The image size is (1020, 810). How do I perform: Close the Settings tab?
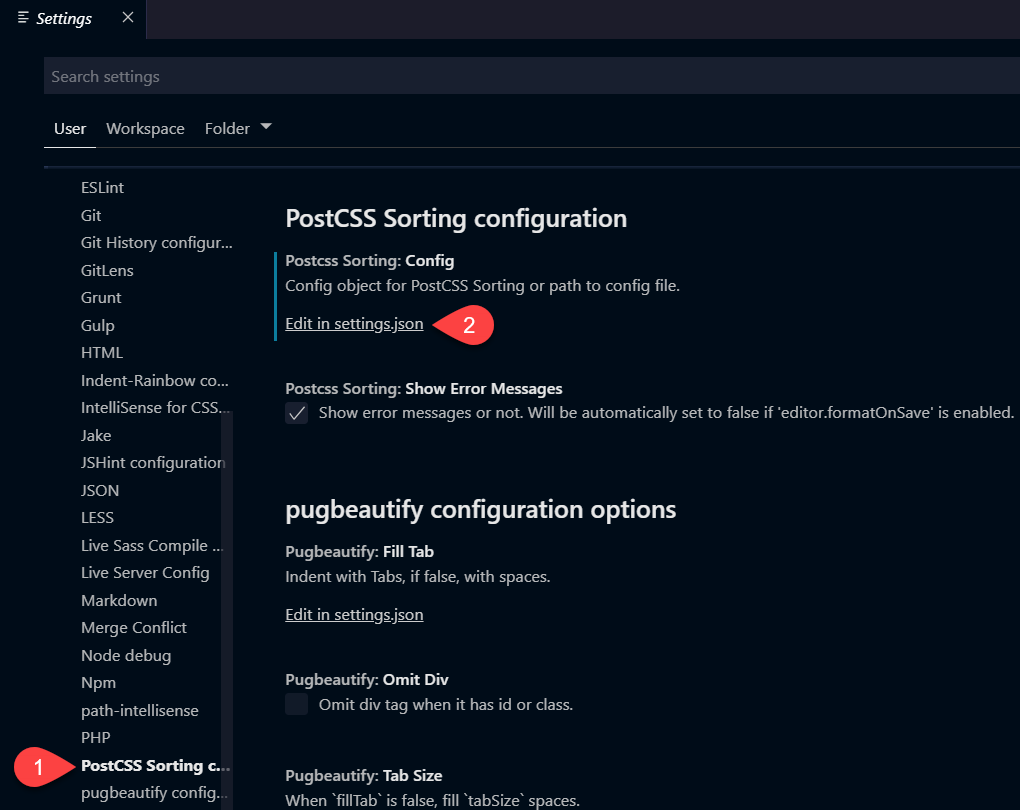126,17
